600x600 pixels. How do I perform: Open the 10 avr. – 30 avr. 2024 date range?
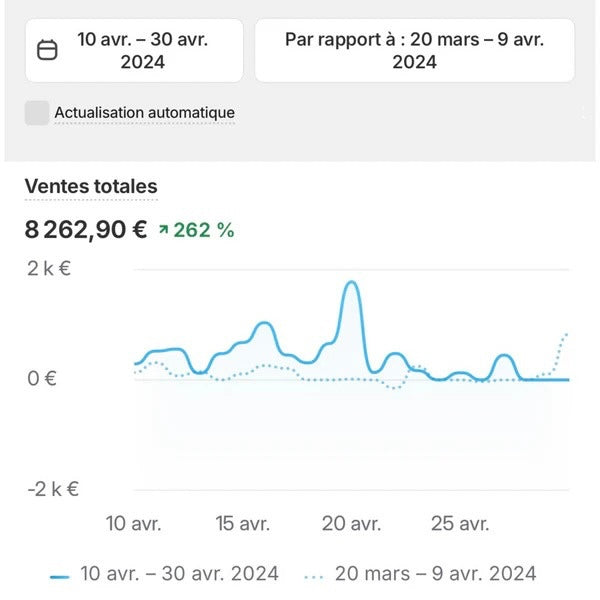pos(134,50)
